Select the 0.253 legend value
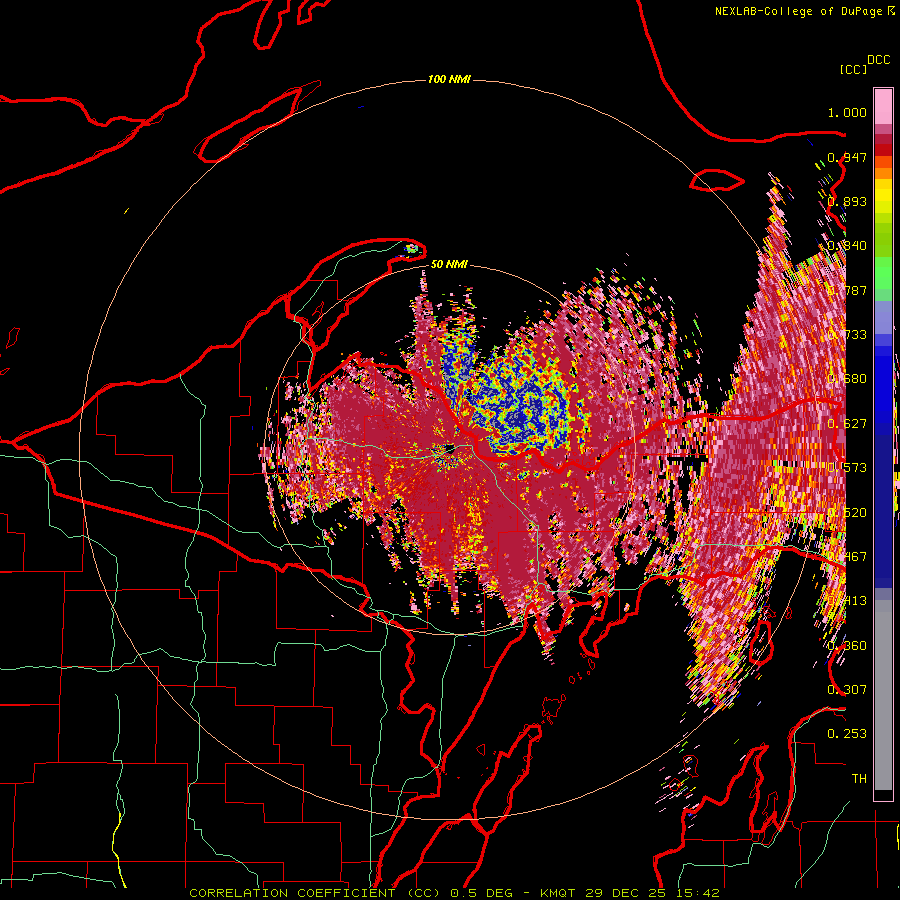The width and height of the screenshot is (900, 900). [x=847, y=734]
